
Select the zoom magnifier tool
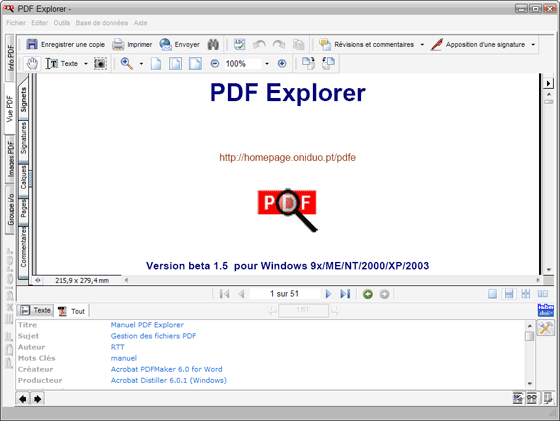pos(127,64)
